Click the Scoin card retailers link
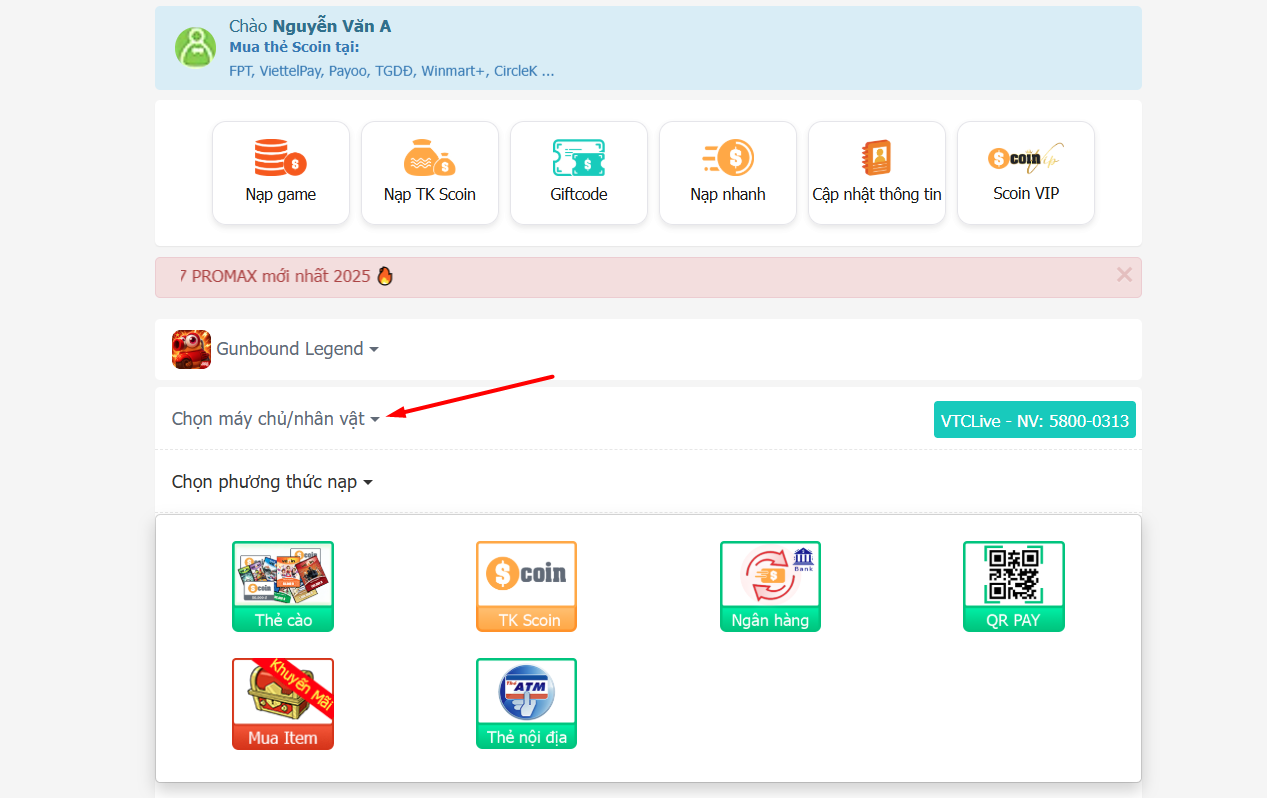1267x798 pixels. click(391, 71)
